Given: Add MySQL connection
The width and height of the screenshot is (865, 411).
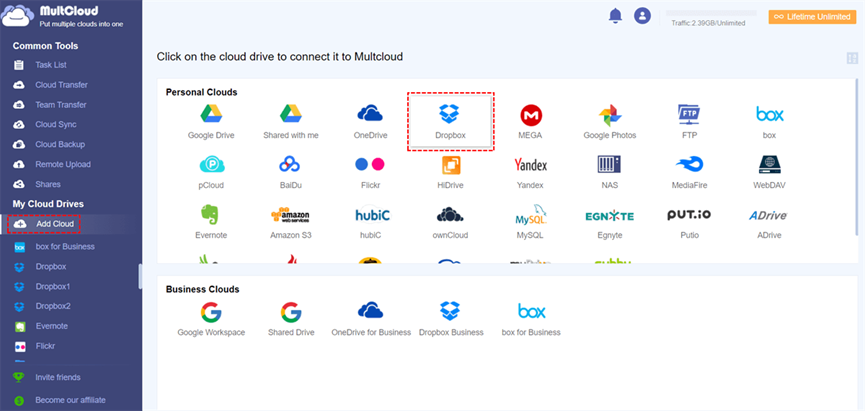Looking at the screenshot, I should (x=530, y=222).
